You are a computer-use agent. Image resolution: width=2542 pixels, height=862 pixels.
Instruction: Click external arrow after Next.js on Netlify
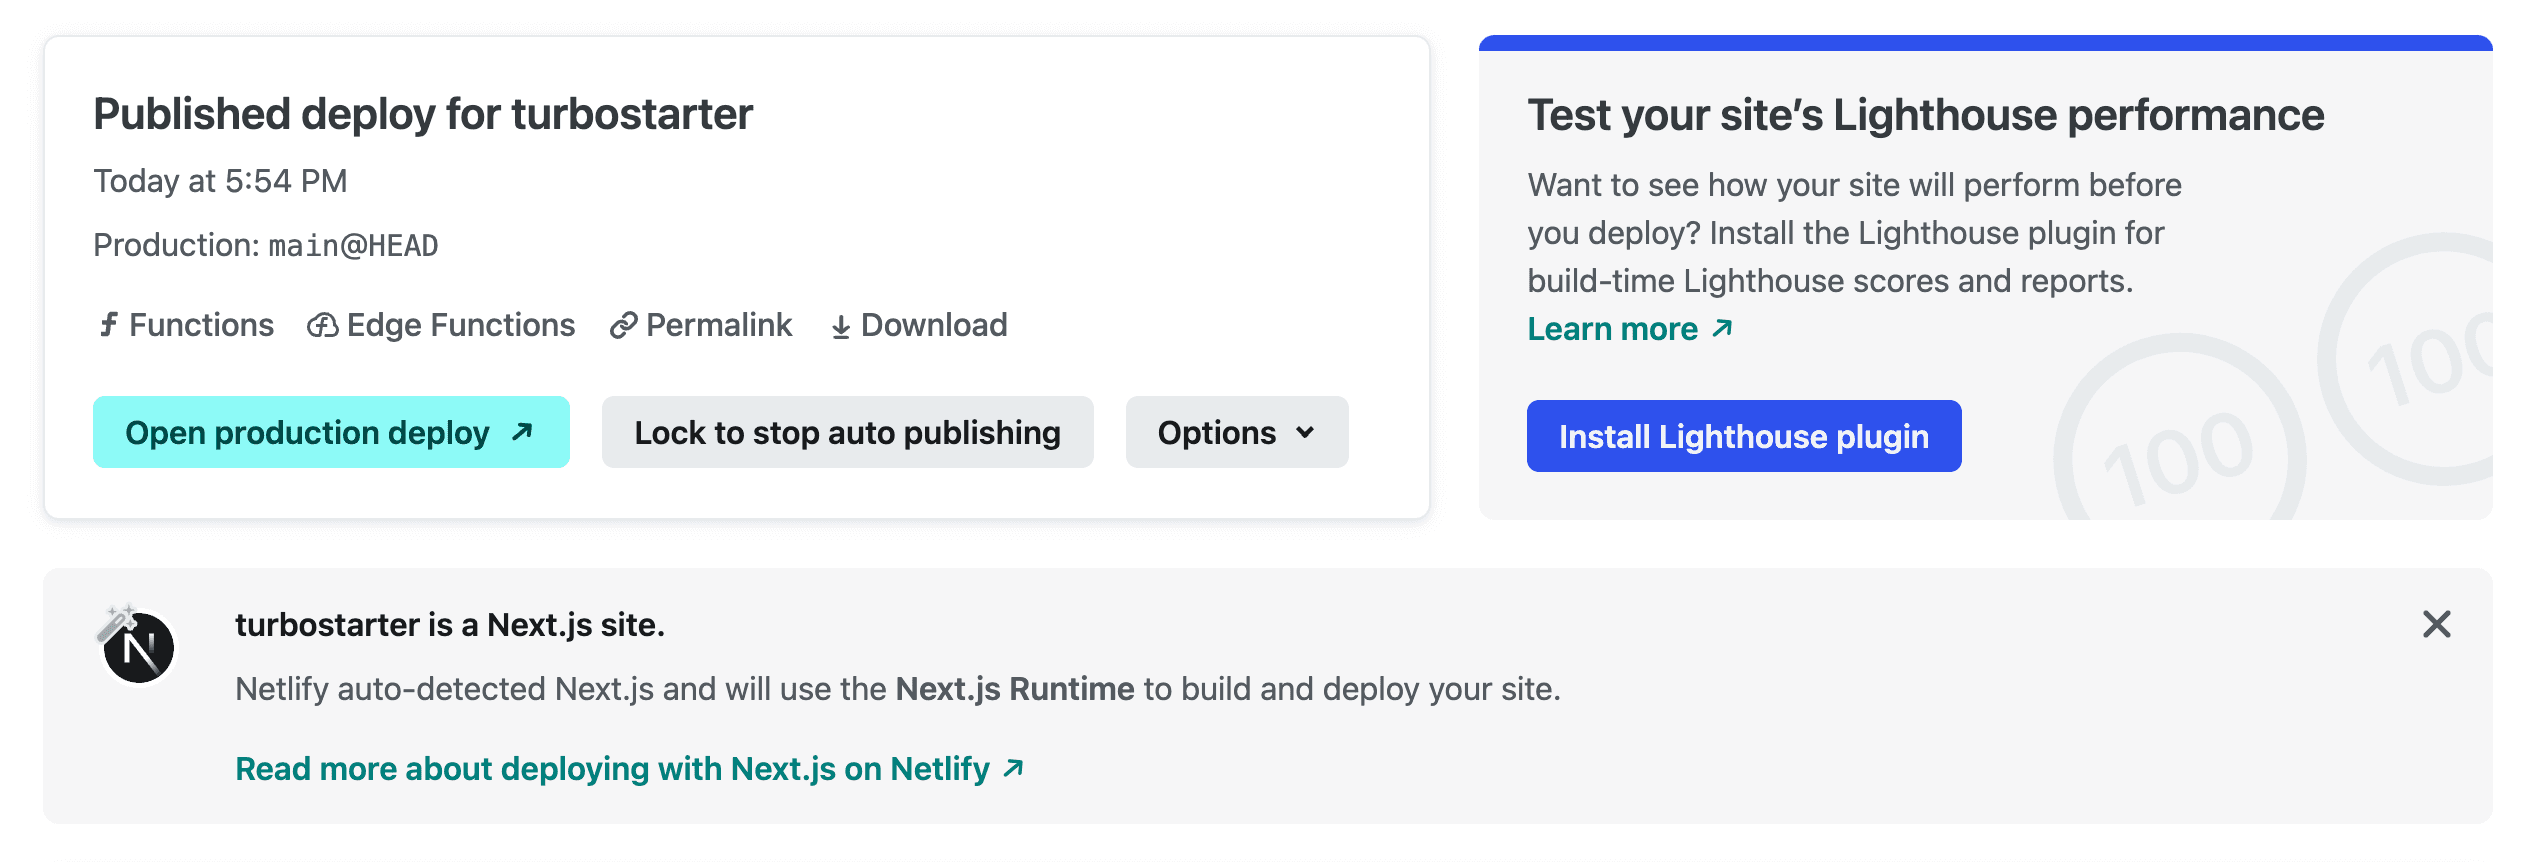1013,768
